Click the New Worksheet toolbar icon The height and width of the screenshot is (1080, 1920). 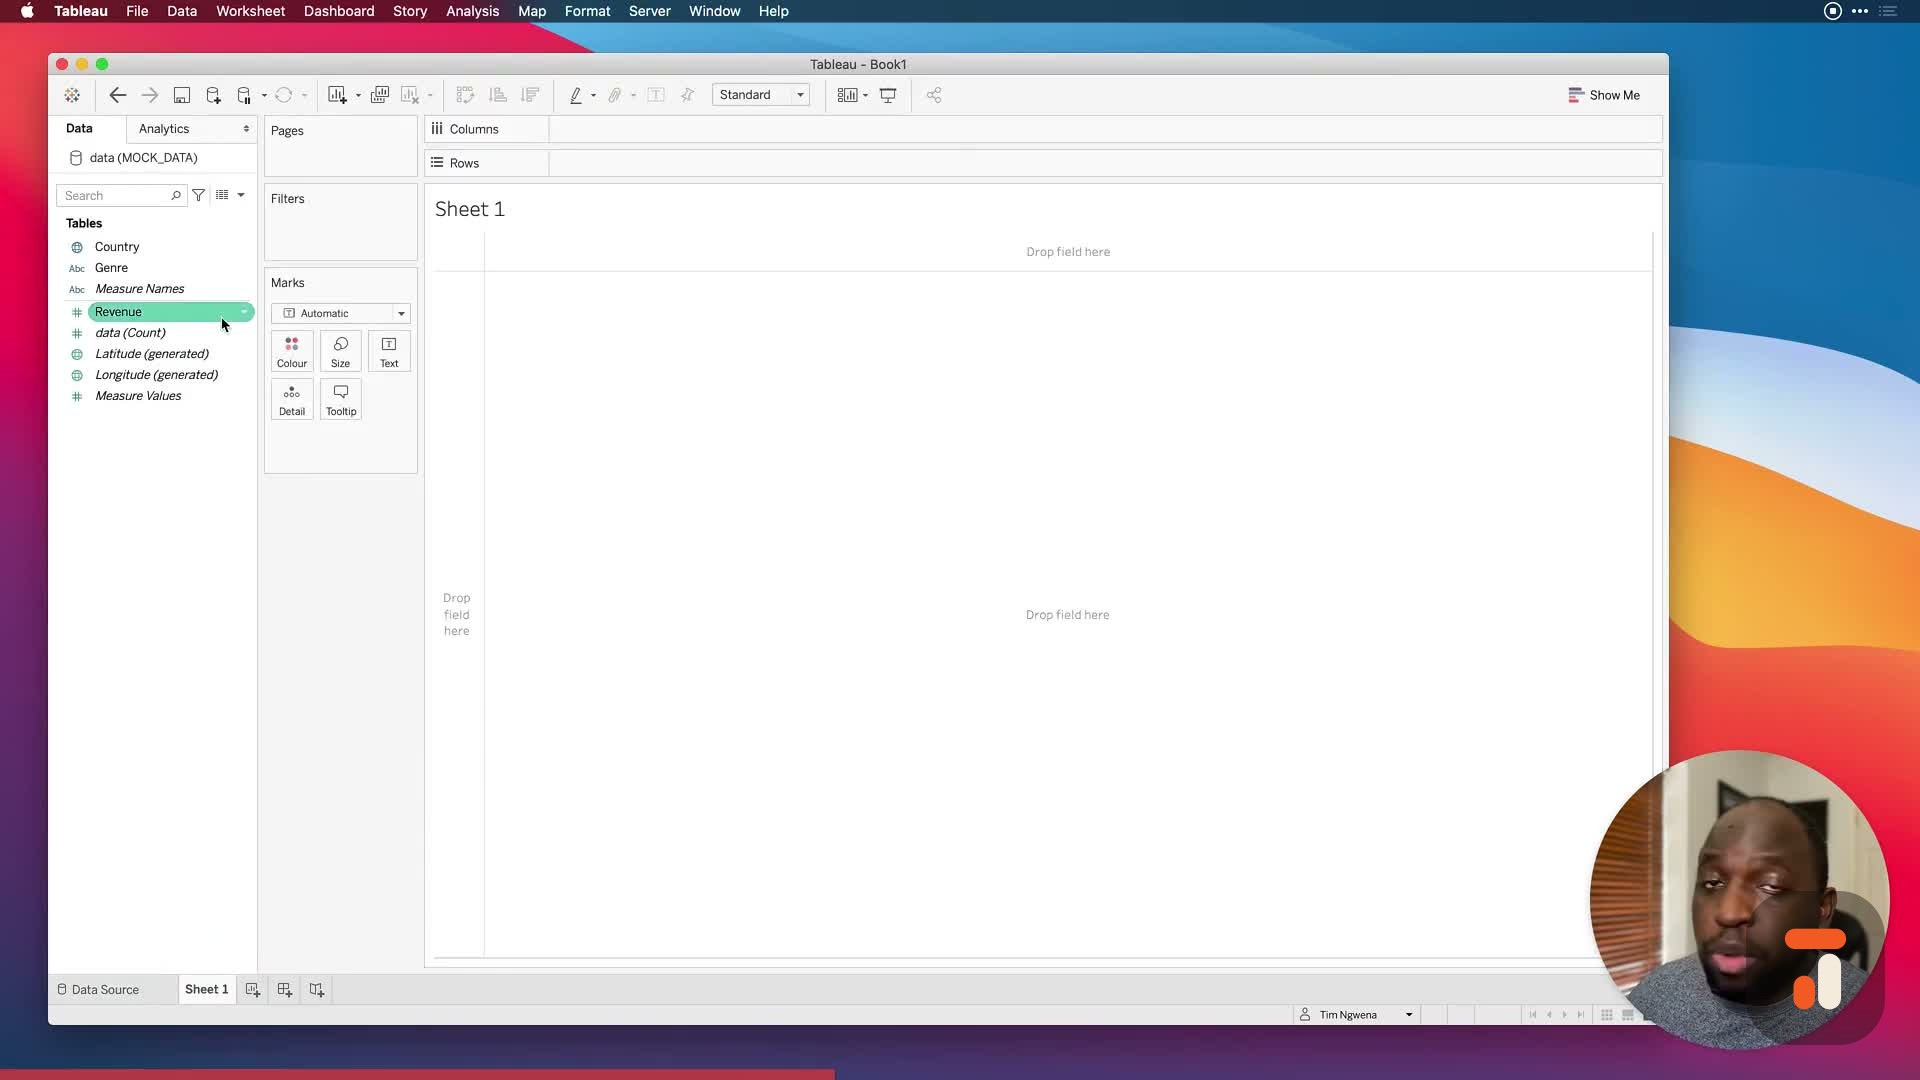(x=337, y=95)
